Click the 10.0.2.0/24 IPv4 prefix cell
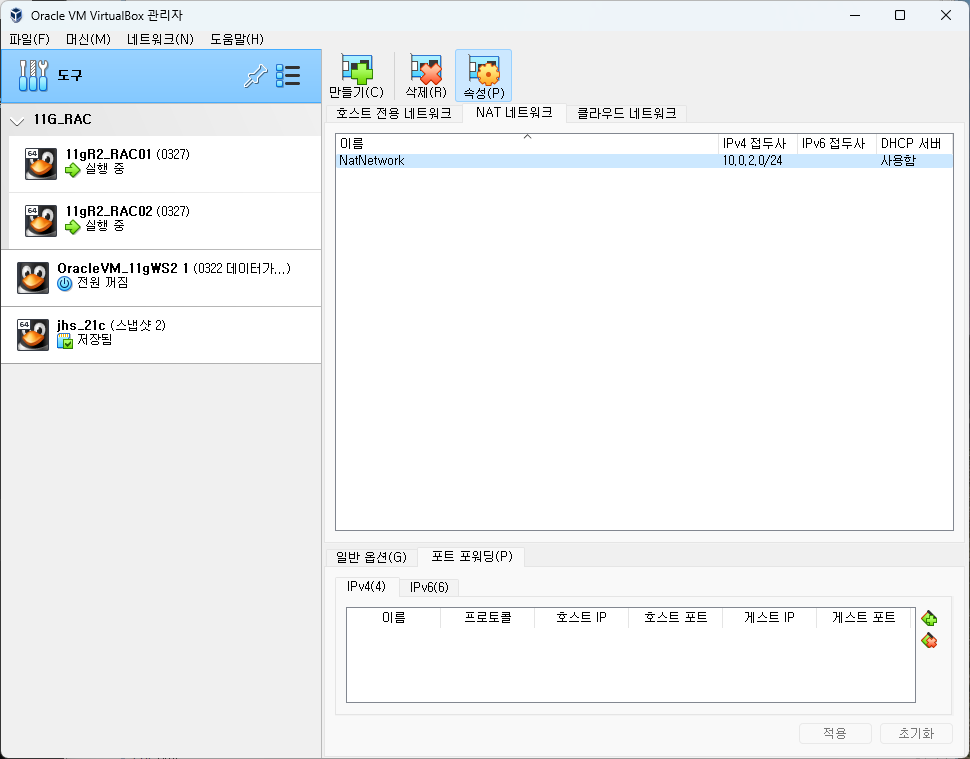 coord(752,161)
